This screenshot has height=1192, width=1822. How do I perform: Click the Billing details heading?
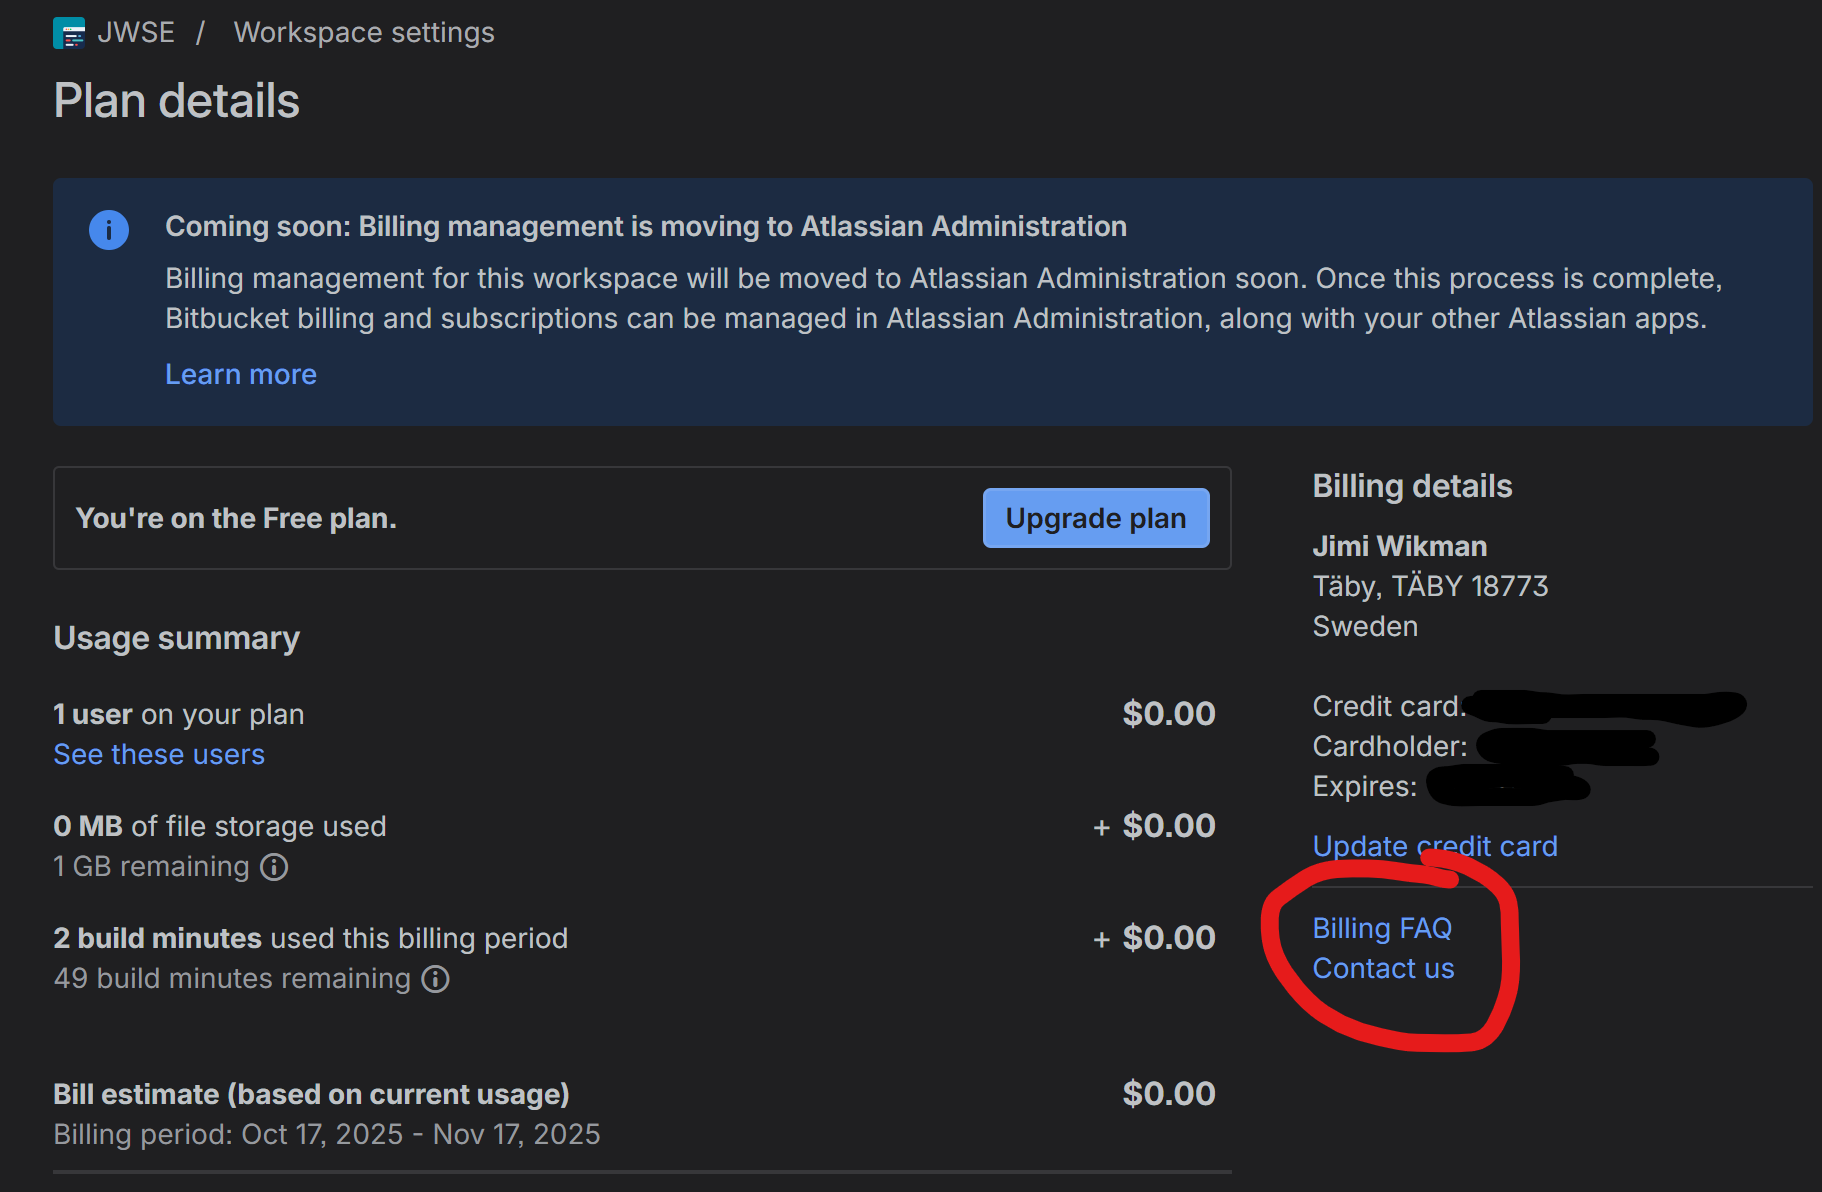pyautogui.click(x=1412, y=486)
